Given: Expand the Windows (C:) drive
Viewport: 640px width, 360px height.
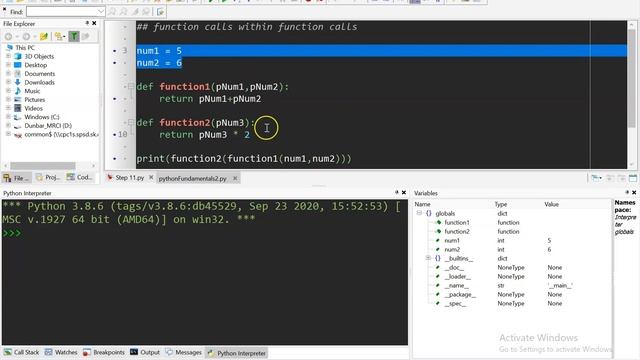Looking at the screenshot, I should 8,117.
